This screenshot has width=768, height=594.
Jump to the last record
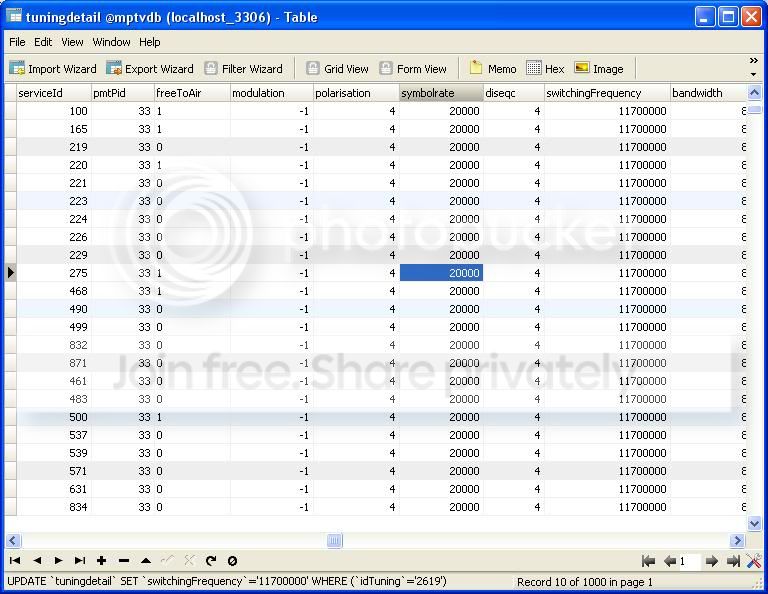[80, 561]
